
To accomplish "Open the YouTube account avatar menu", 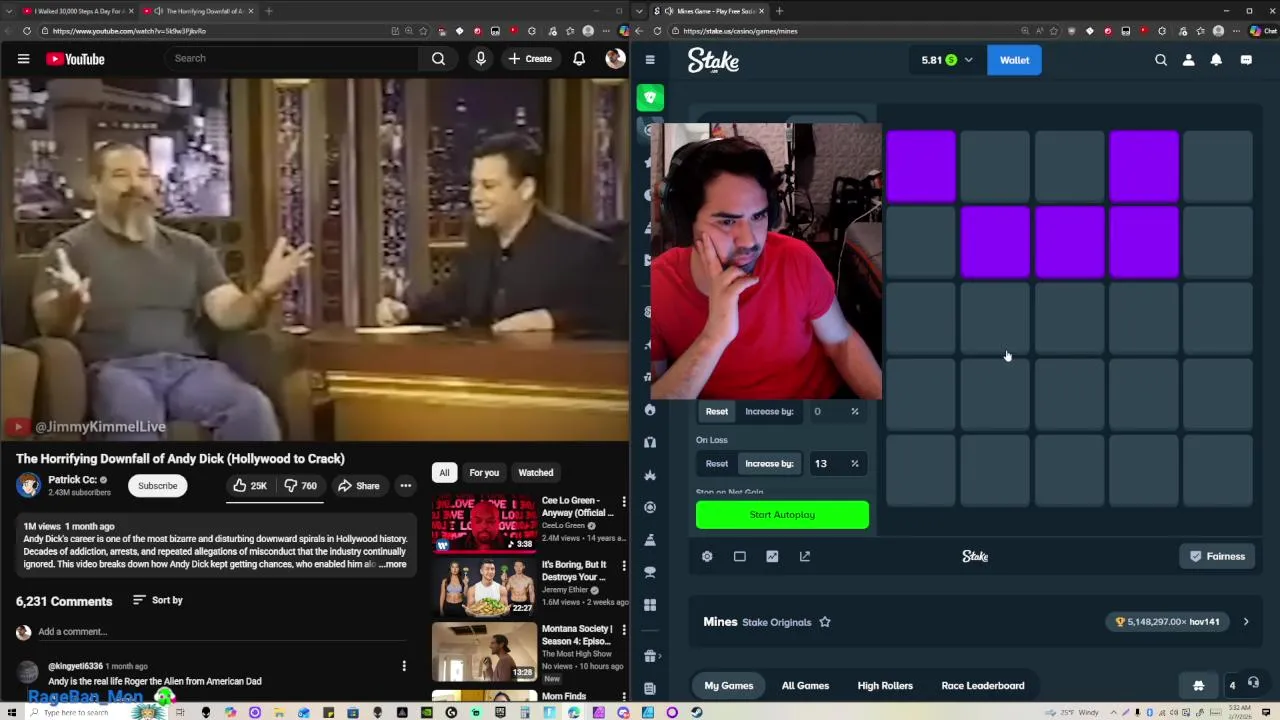I will tap(615, 59).
